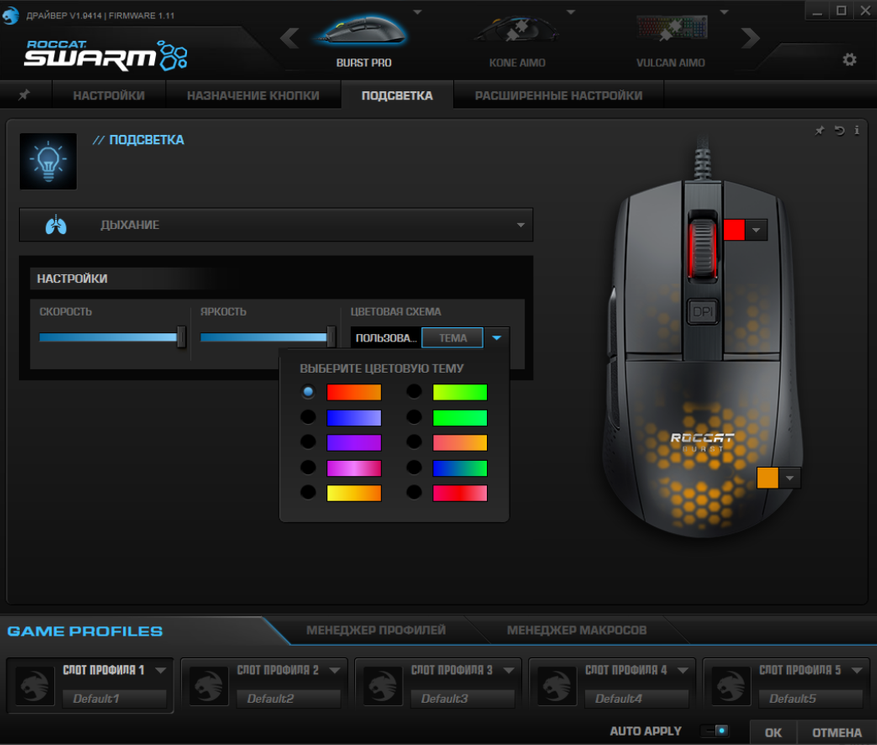
Task: Click Roccat icon of profile slot 1
Action: 34,685
